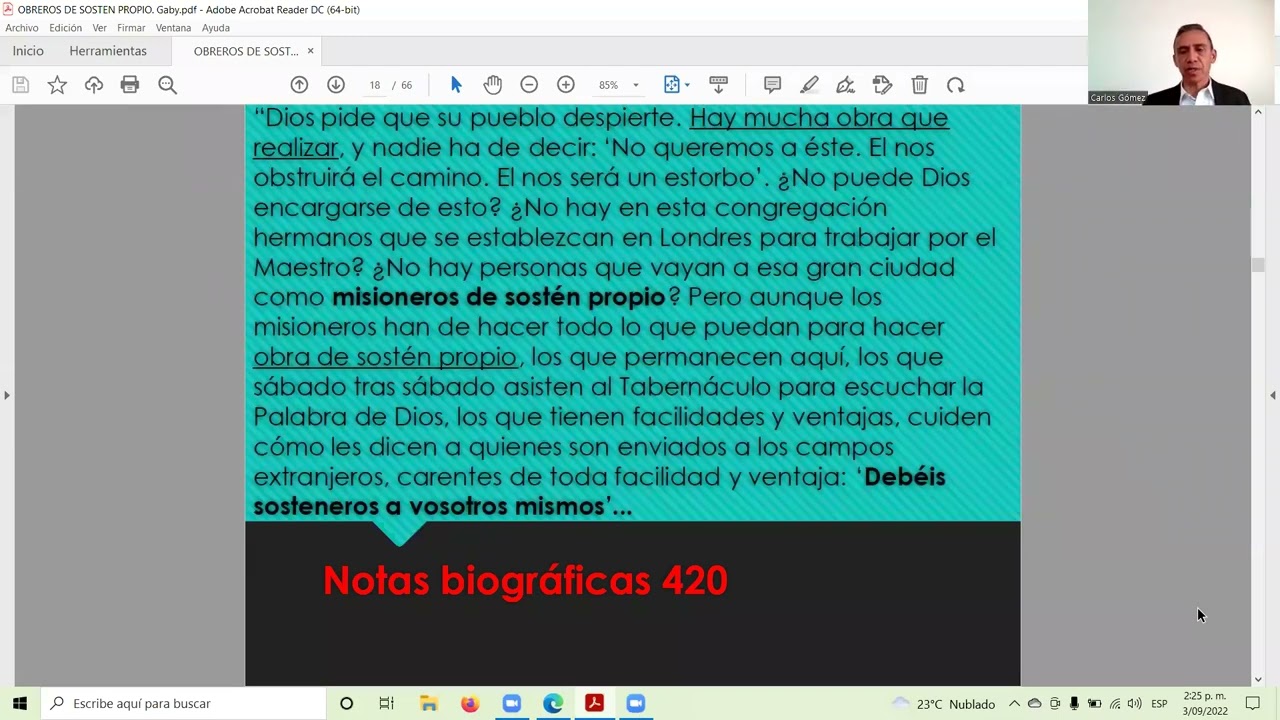Image resolution: width=1280 pixels, height=720 pixels.
Task: Open scrolling mode keyboard icon
Action: click(718, 85)
